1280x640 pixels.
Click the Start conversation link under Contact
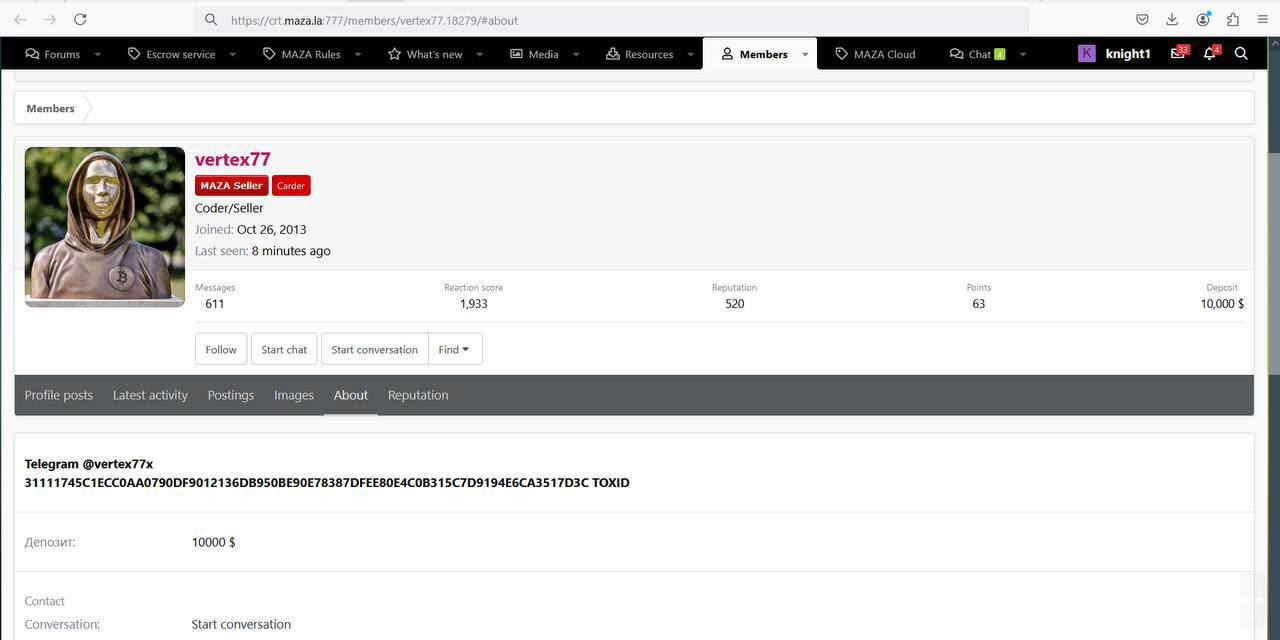[241, 624]
